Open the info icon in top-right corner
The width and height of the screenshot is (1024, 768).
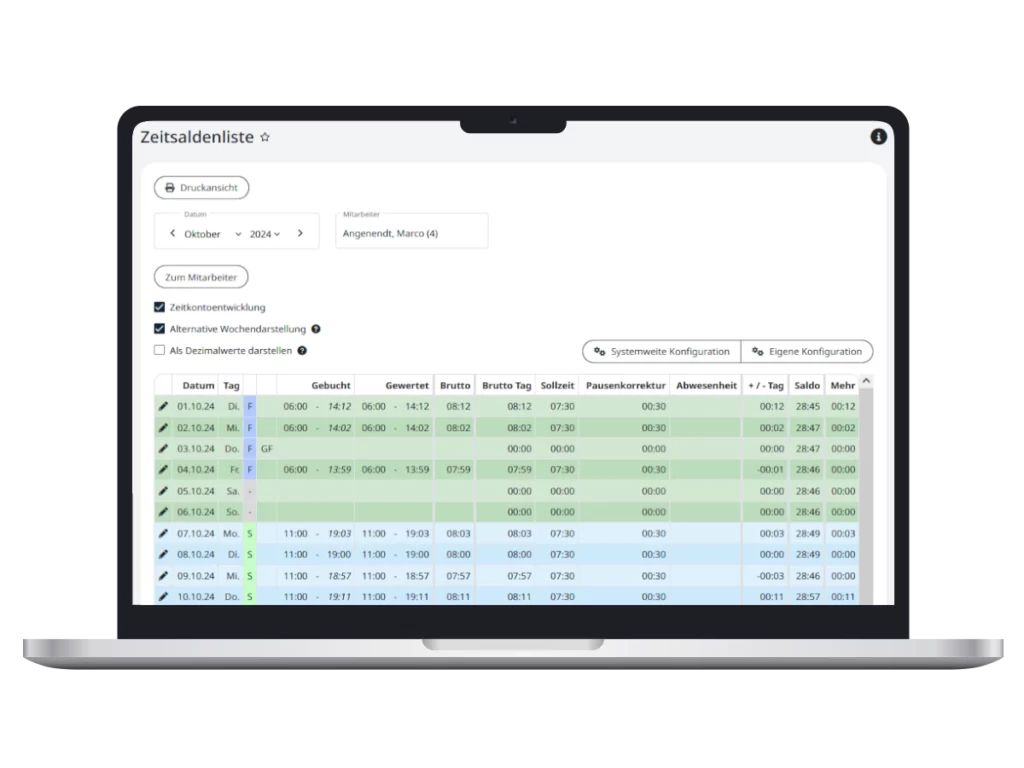[x=878, y=137]
